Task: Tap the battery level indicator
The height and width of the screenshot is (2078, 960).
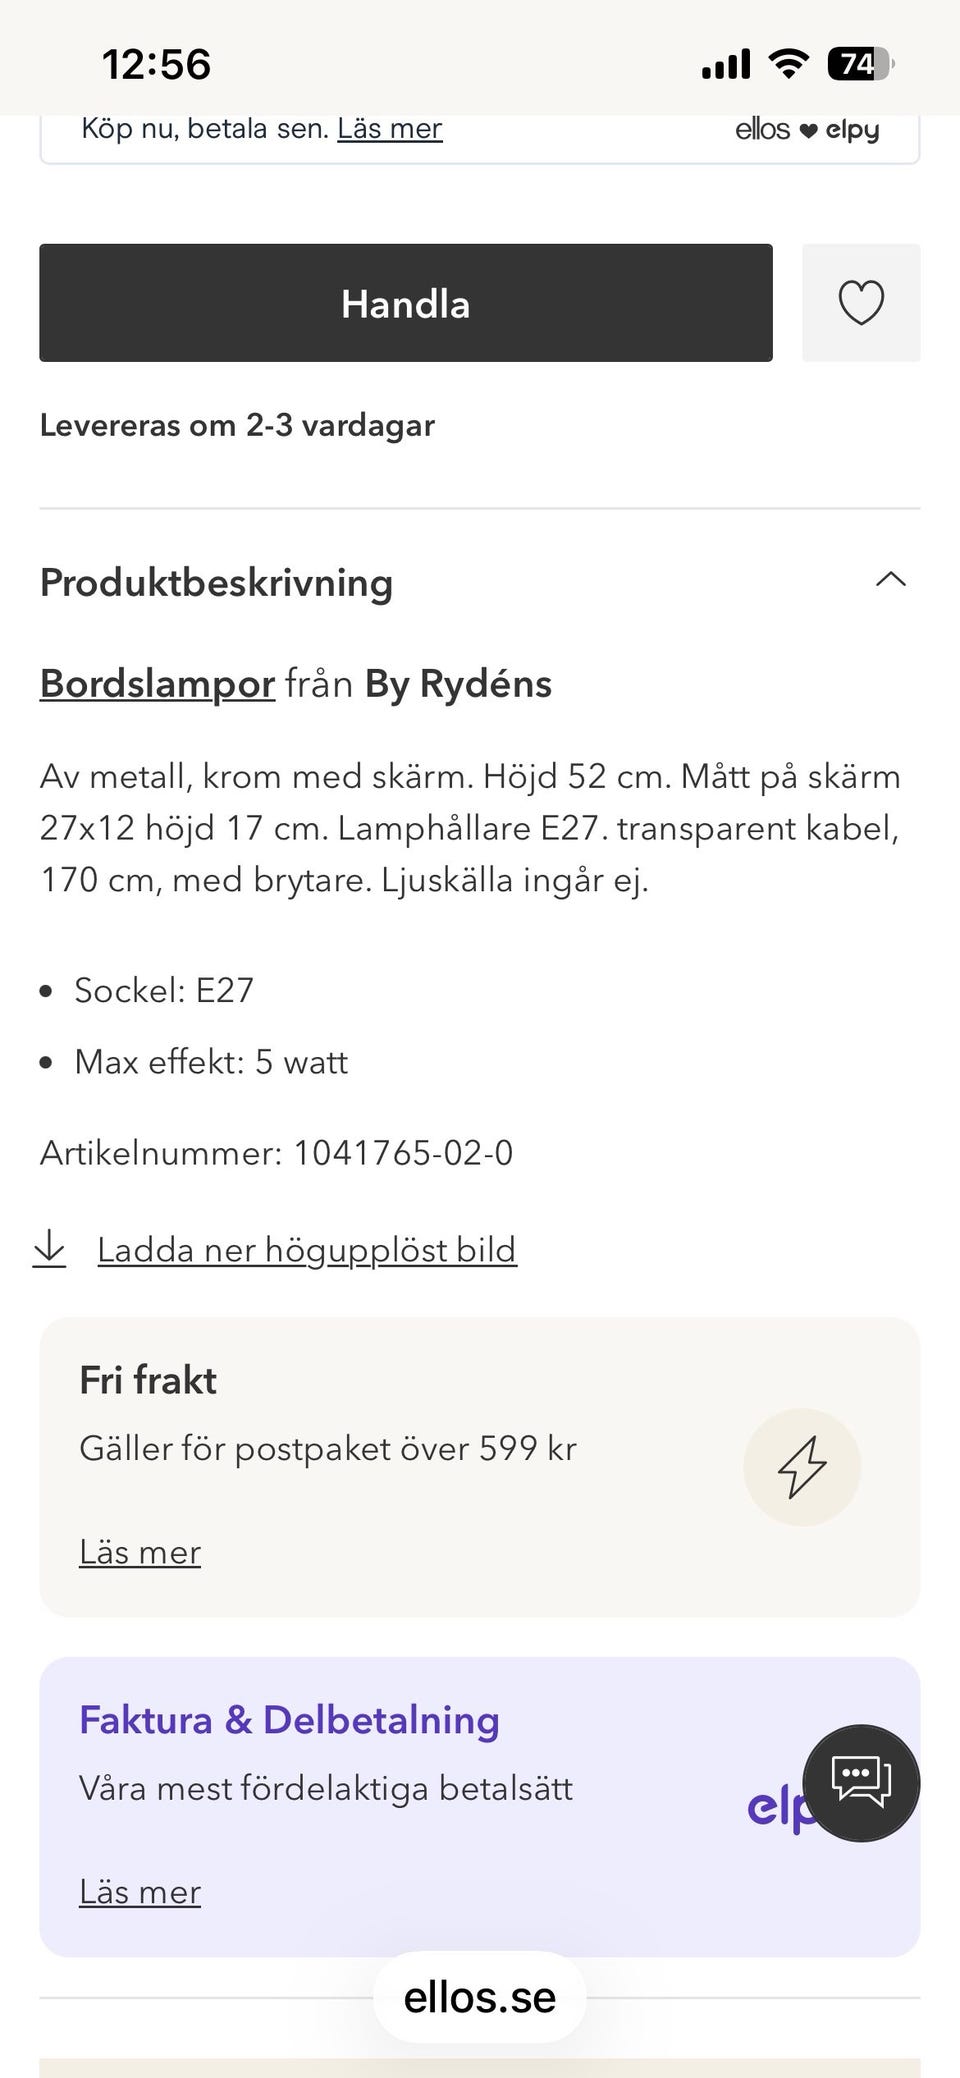Action: (x=859, y=64)
